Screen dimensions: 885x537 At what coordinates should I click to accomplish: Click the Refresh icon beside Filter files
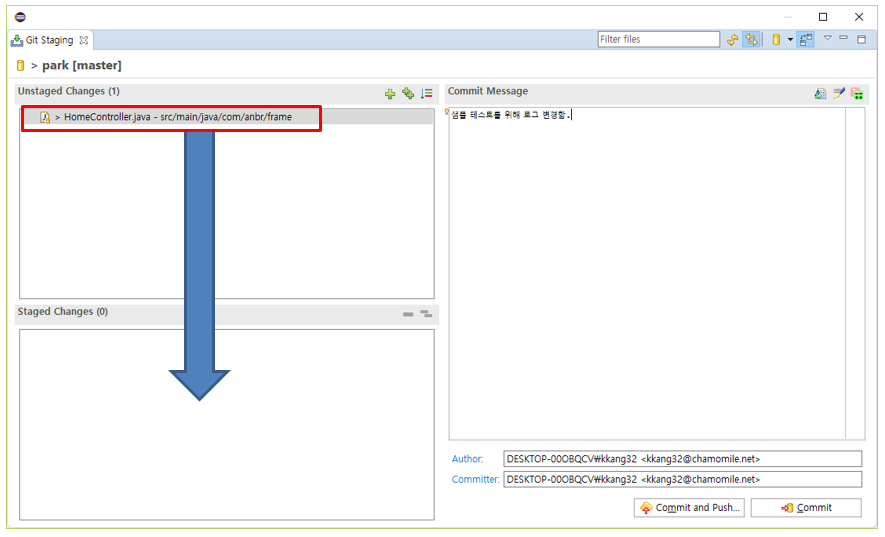[733, 40]
